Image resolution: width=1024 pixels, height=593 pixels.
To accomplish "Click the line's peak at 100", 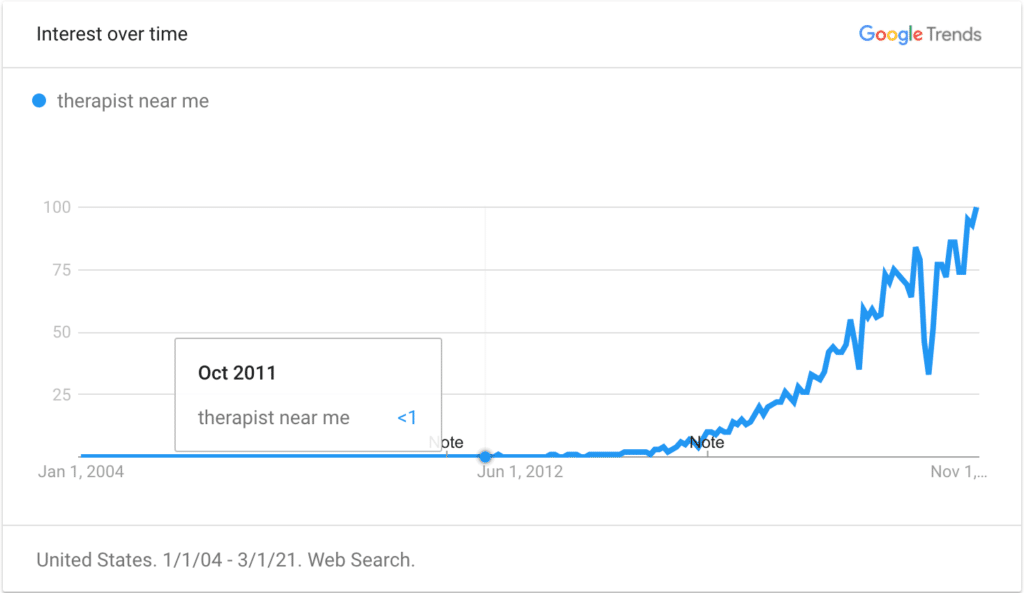I will click(976, 210).
